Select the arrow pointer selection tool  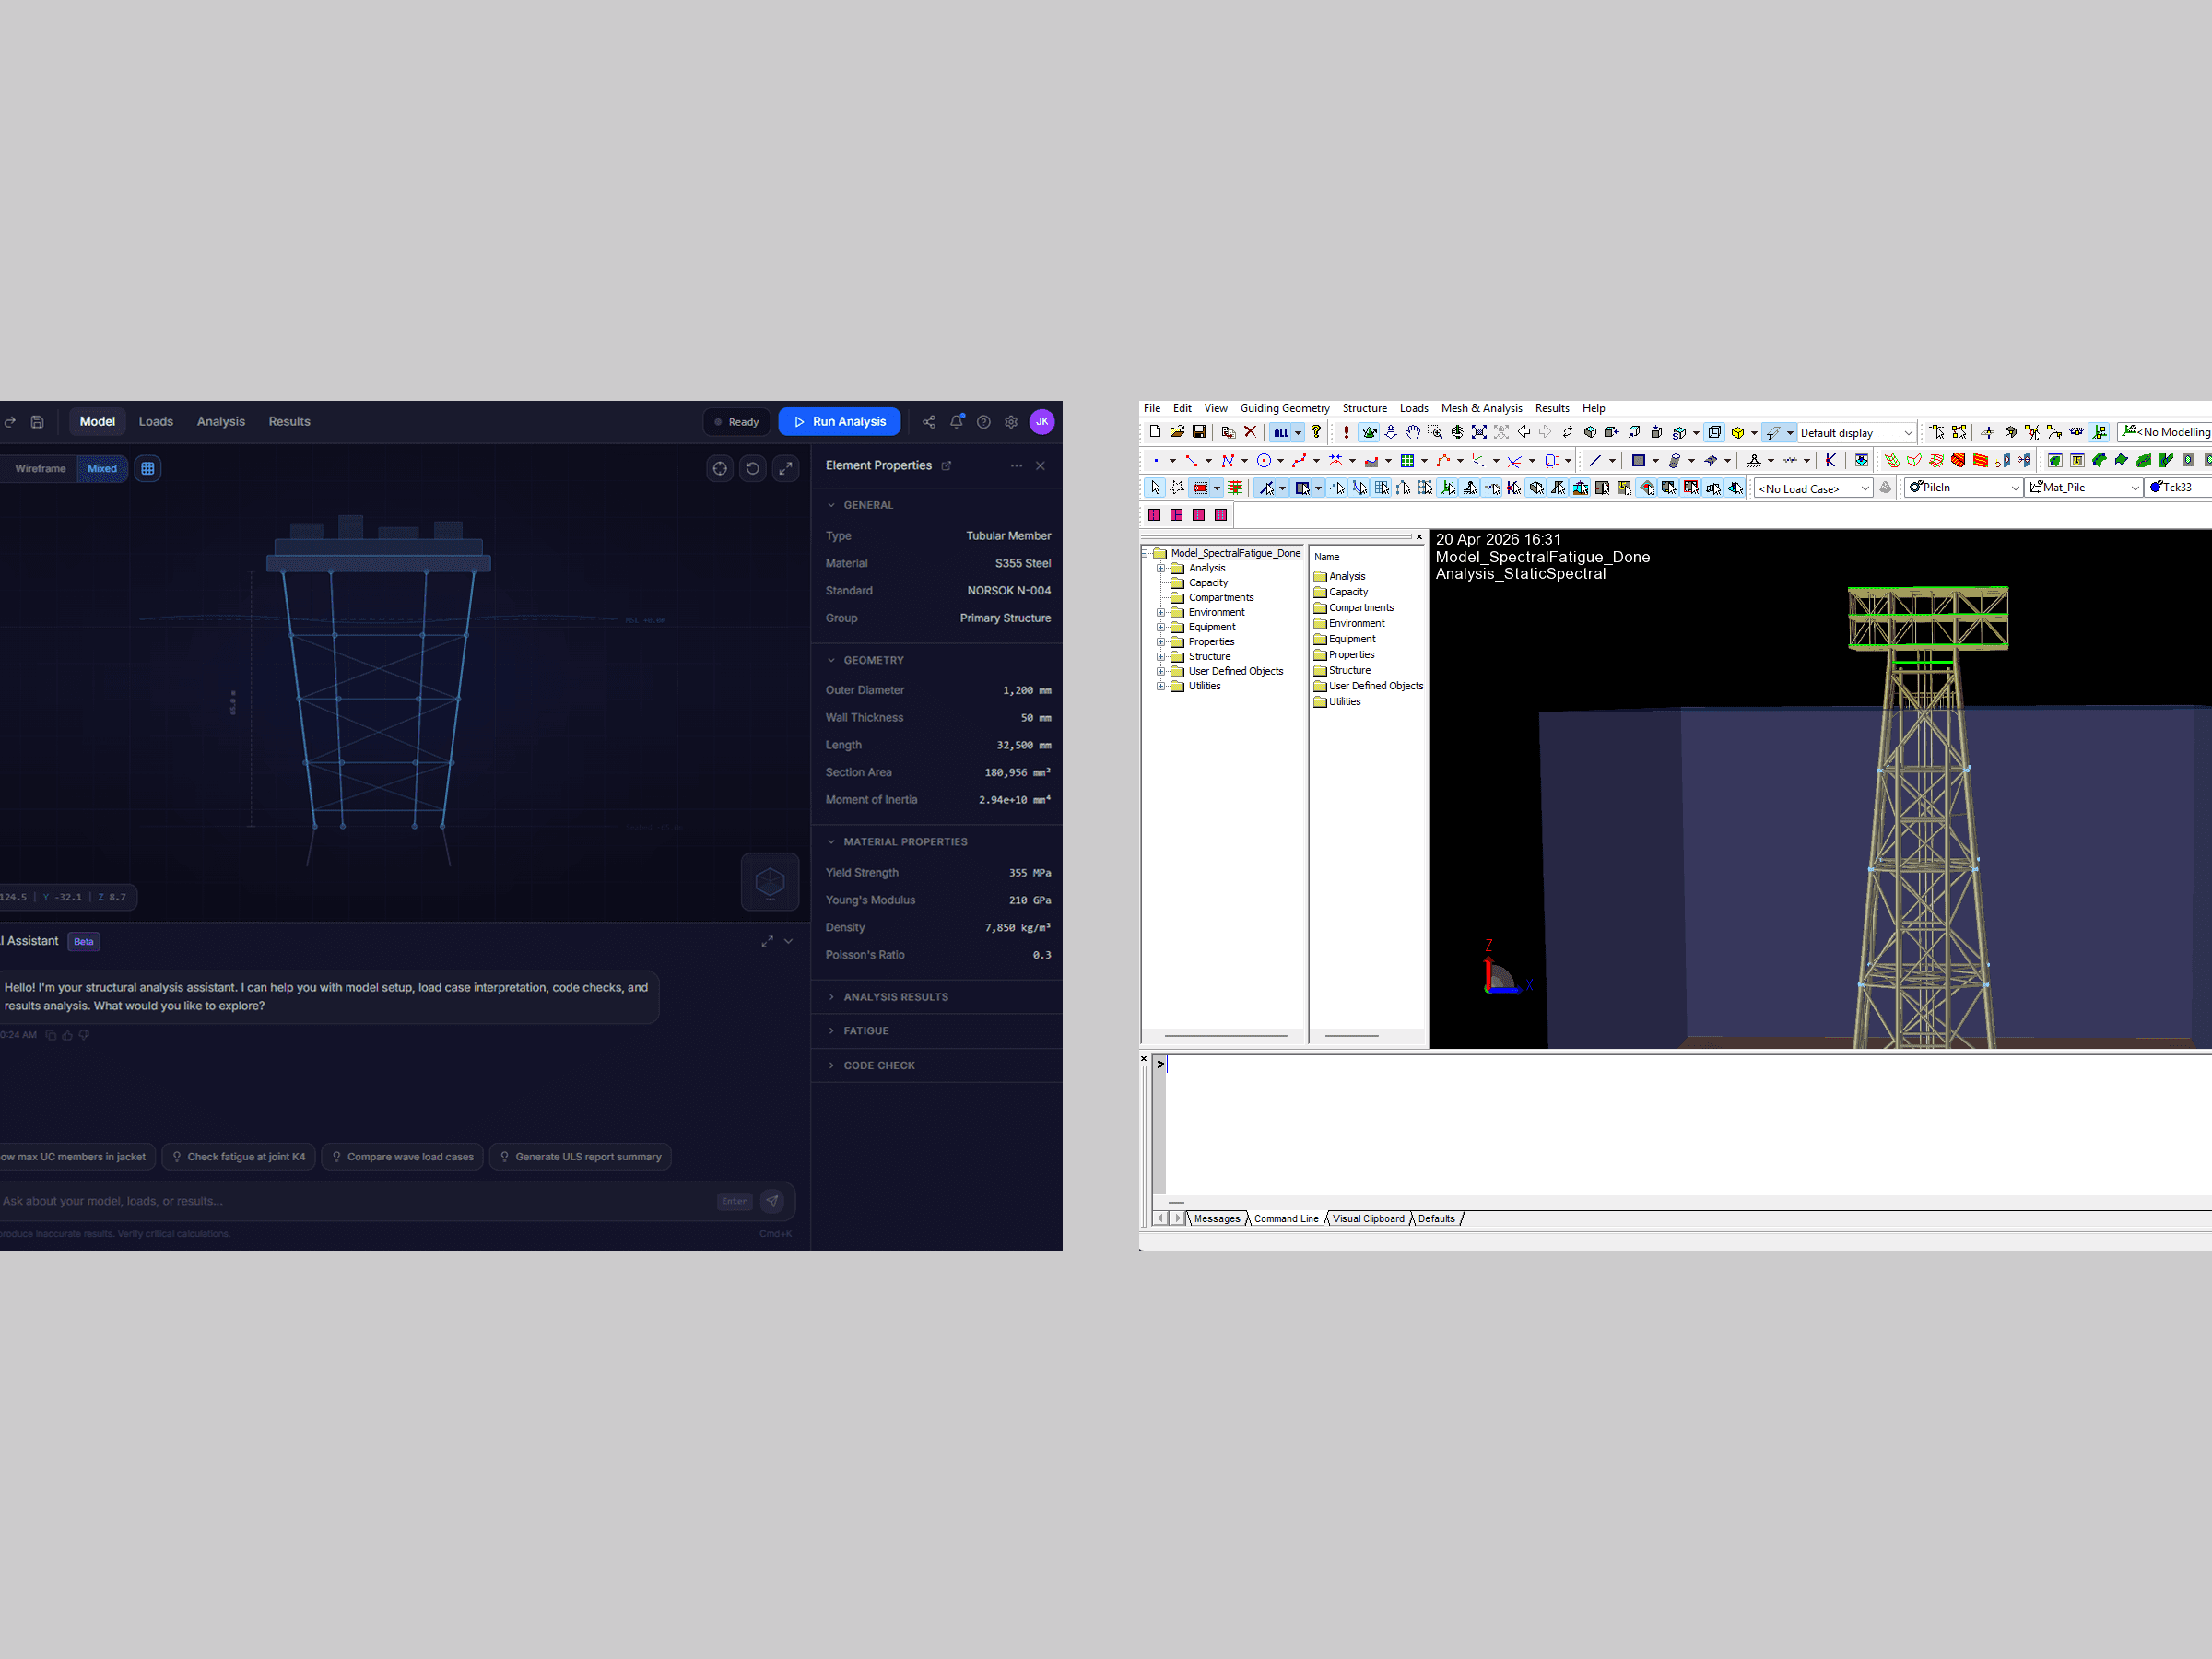pos(1155,488)
